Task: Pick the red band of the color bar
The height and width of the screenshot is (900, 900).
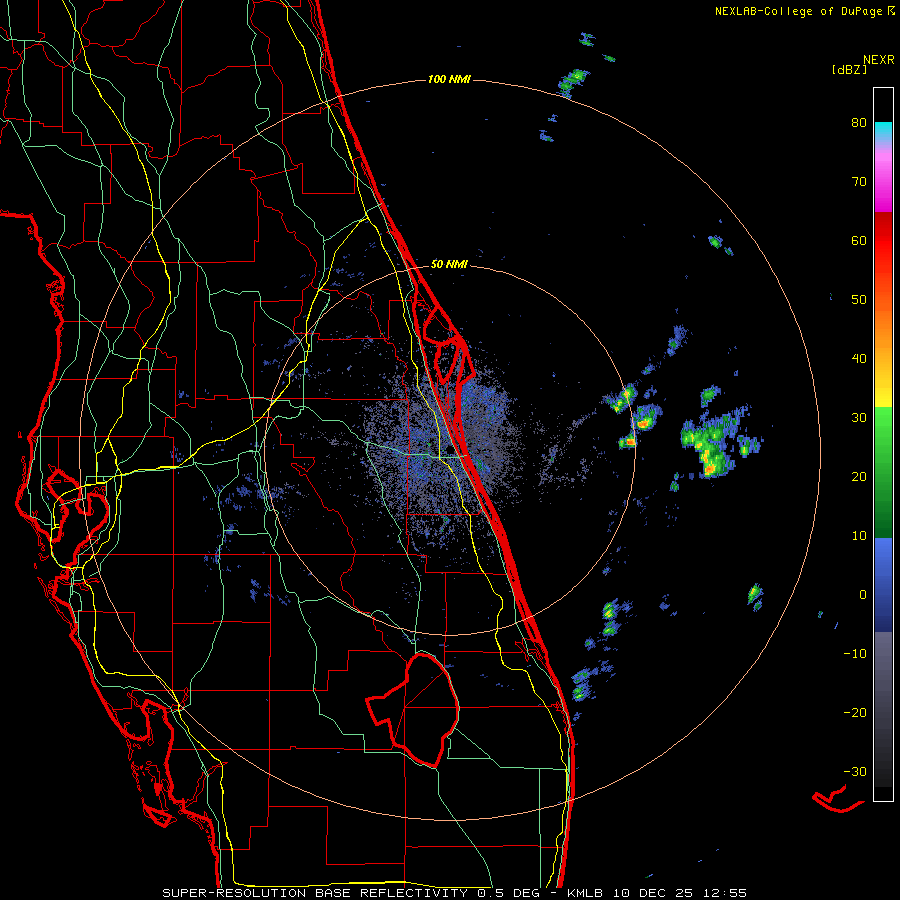Action: pos(883,241)
